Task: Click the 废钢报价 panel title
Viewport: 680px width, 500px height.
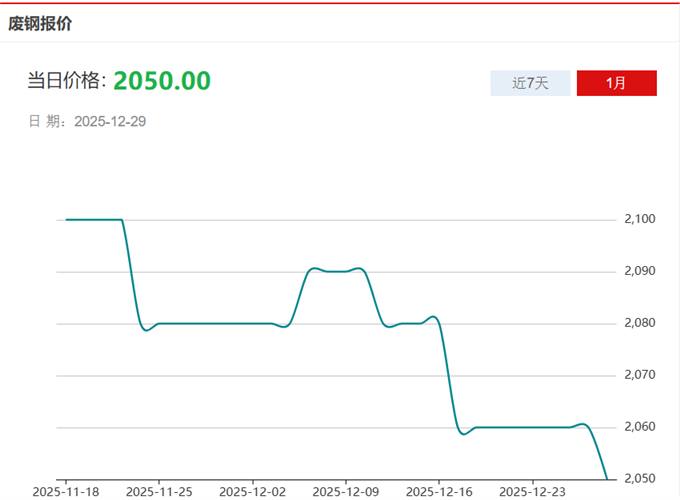Action: pyautogui.click(x=40, y=23)
